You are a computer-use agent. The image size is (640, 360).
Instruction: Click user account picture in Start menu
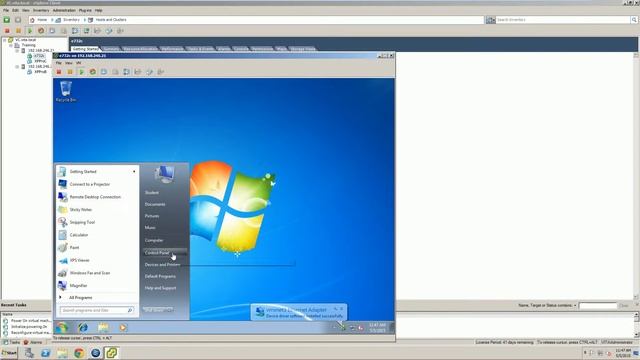[164, 174]
